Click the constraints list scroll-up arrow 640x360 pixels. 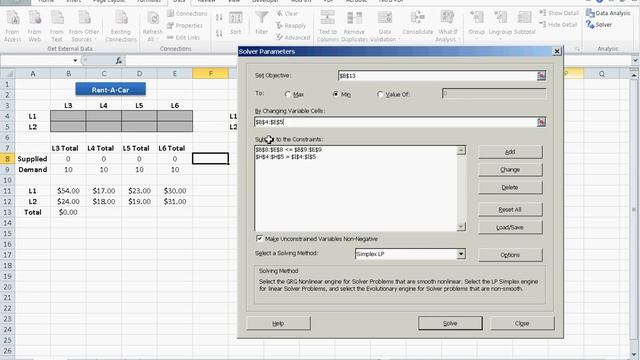(461, 150)
